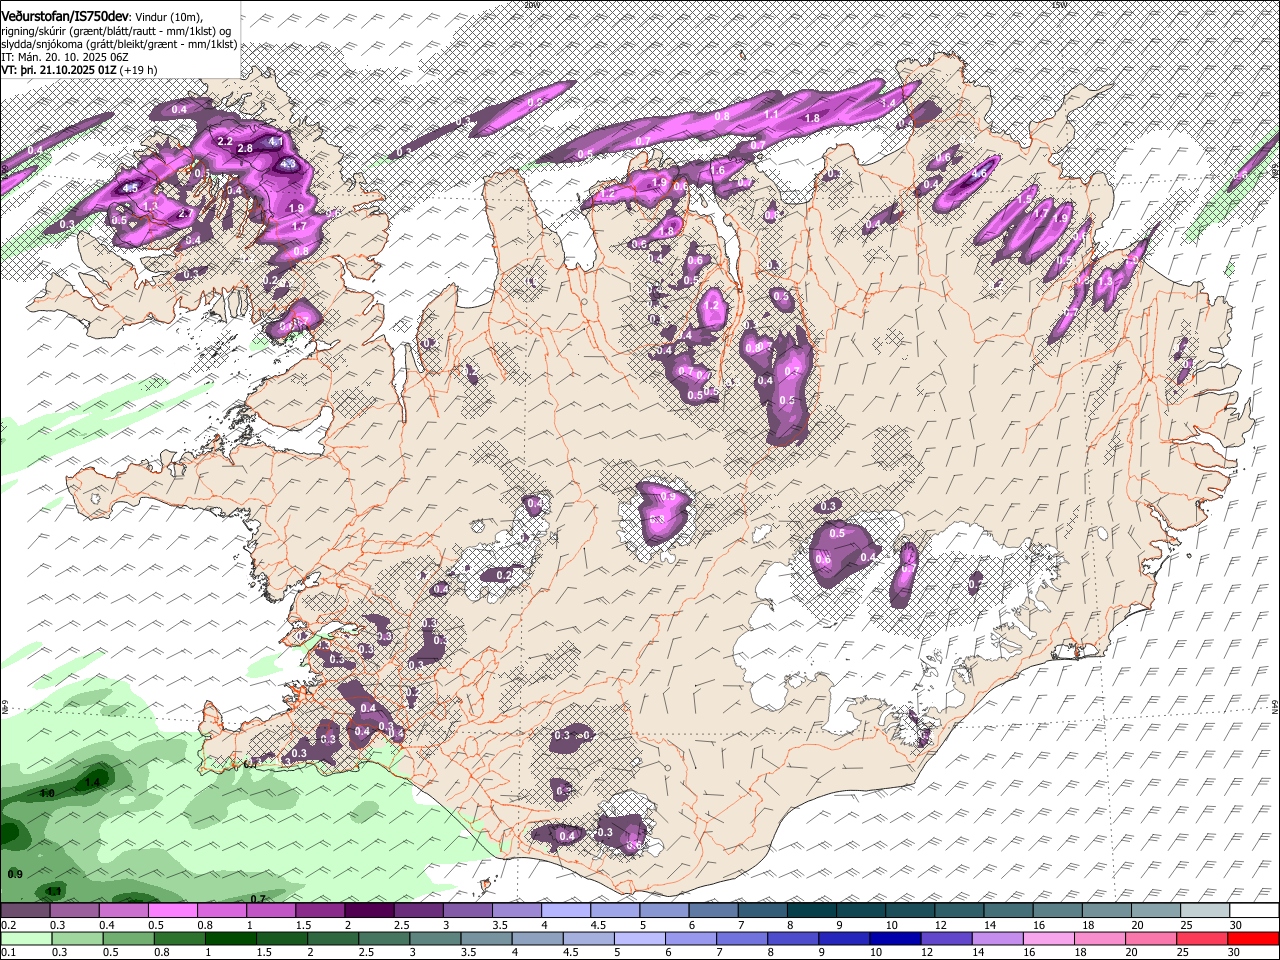Pick the bright magenta 0.5 snow scale swatch
This screenshot has height=960, width=1280.
[x=172, y=911]
